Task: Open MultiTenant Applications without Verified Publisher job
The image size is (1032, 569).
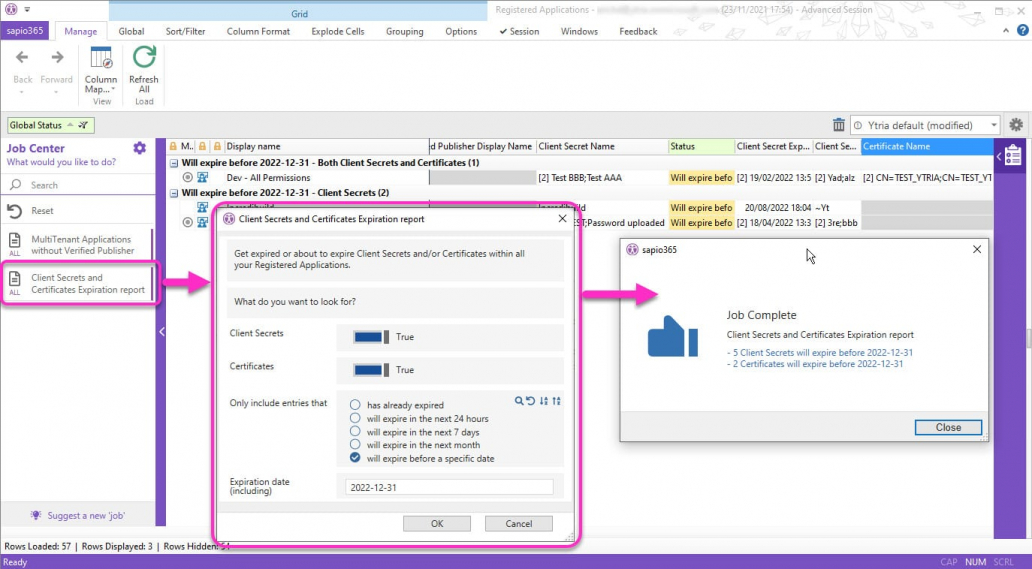Action: (78, 245)
